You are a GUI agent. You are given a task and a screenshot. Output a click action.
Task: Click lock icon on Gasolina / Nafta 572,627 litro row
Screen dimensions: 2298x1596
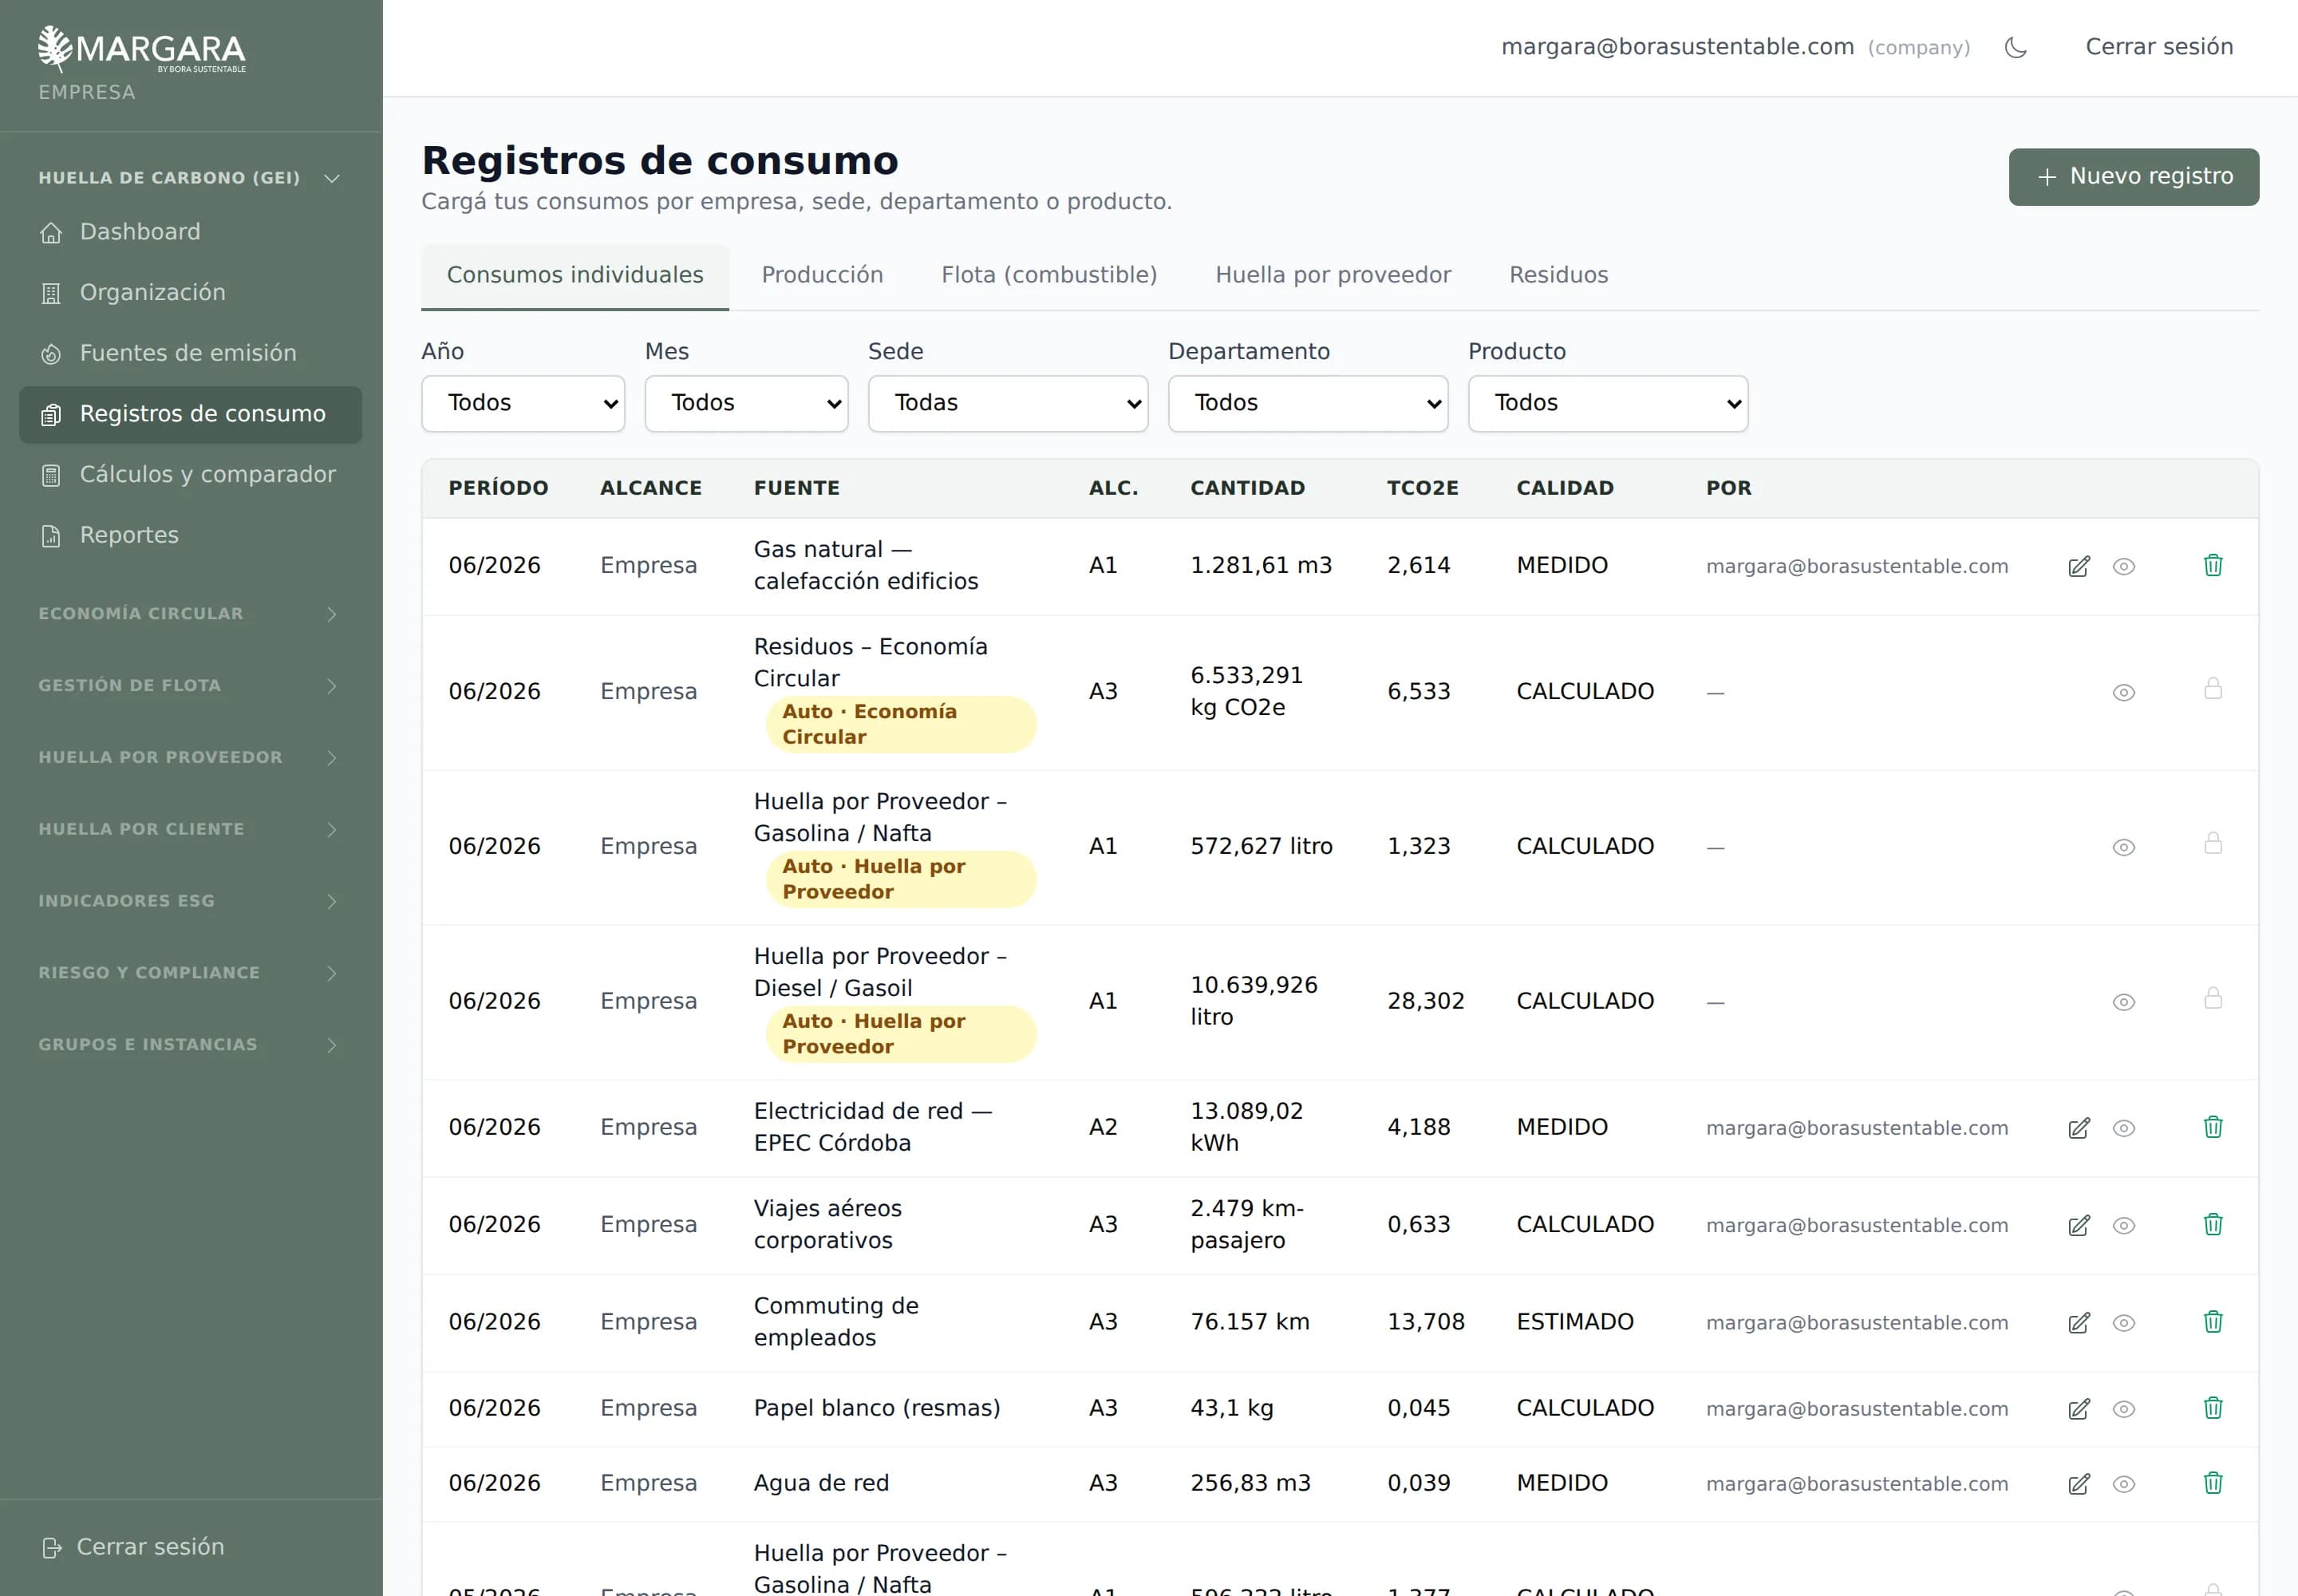(x=2213, y=843)
